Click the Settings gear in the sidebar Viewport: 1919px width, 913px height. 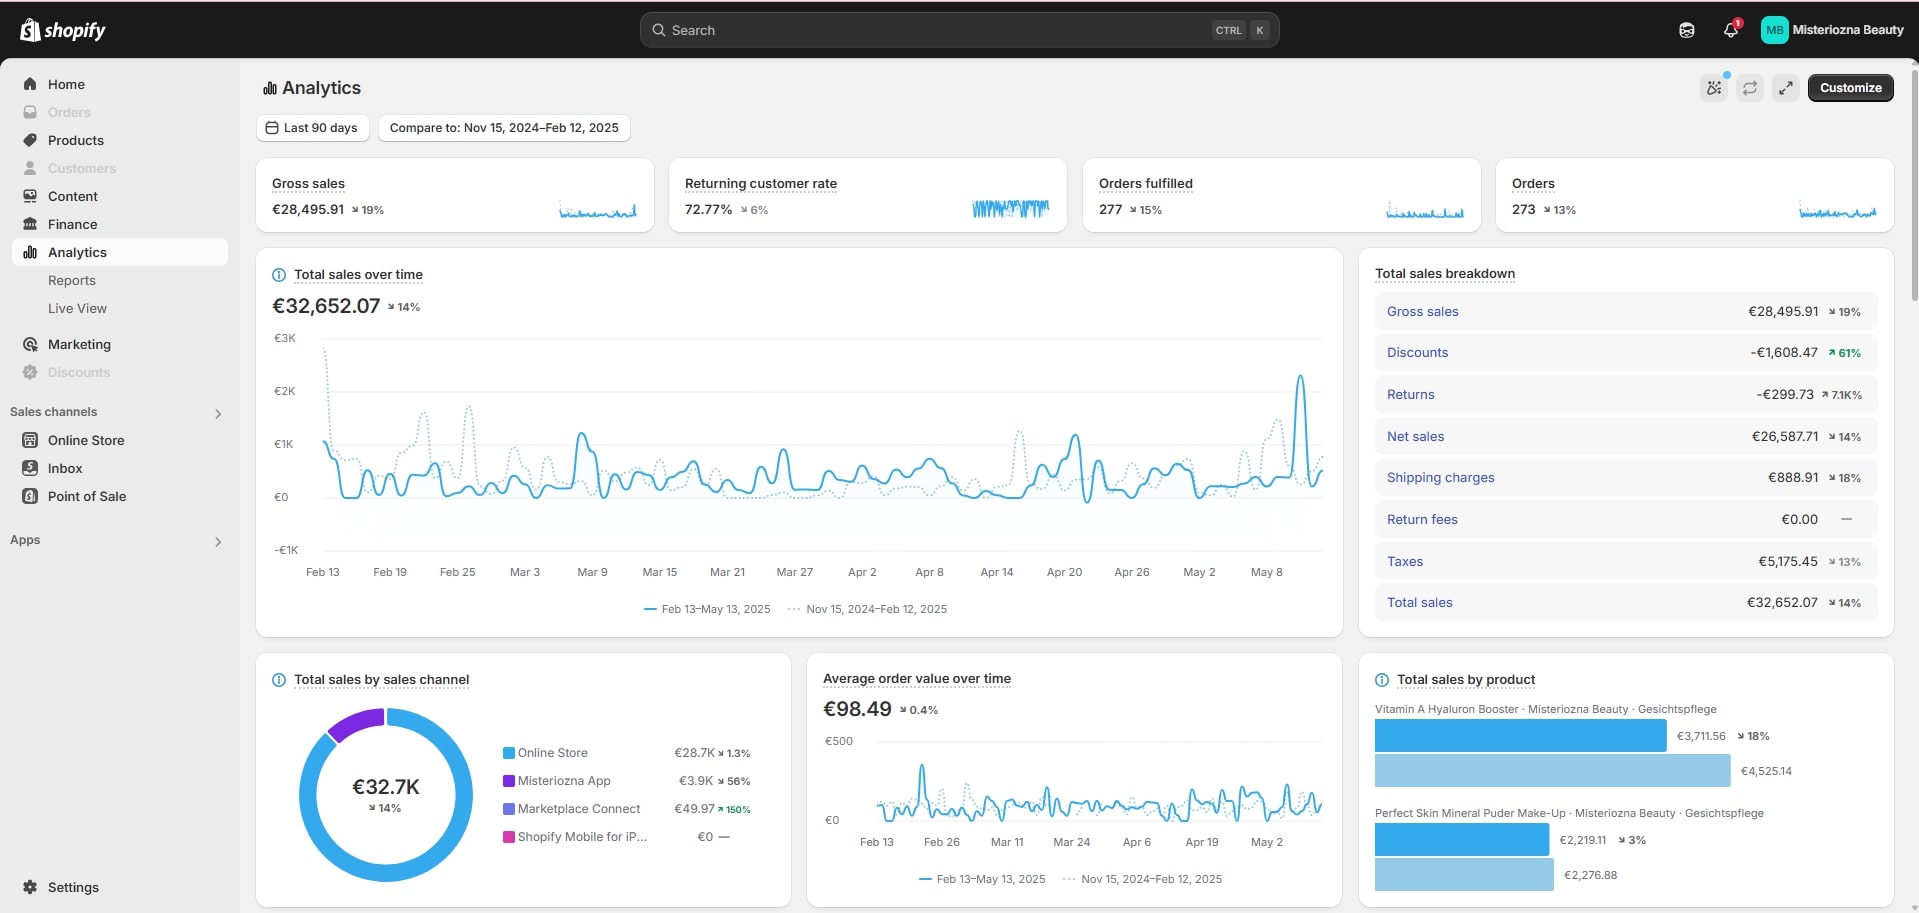30,887
